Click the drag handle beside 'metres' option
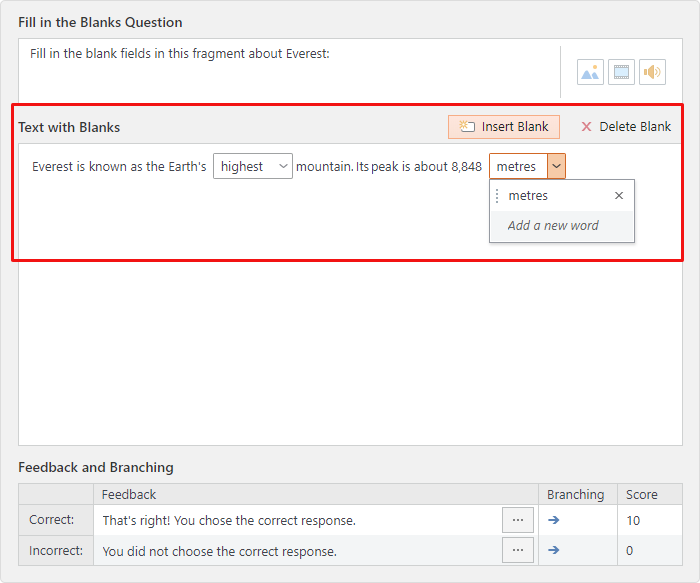The image size is (700, 583). [497, 196]
